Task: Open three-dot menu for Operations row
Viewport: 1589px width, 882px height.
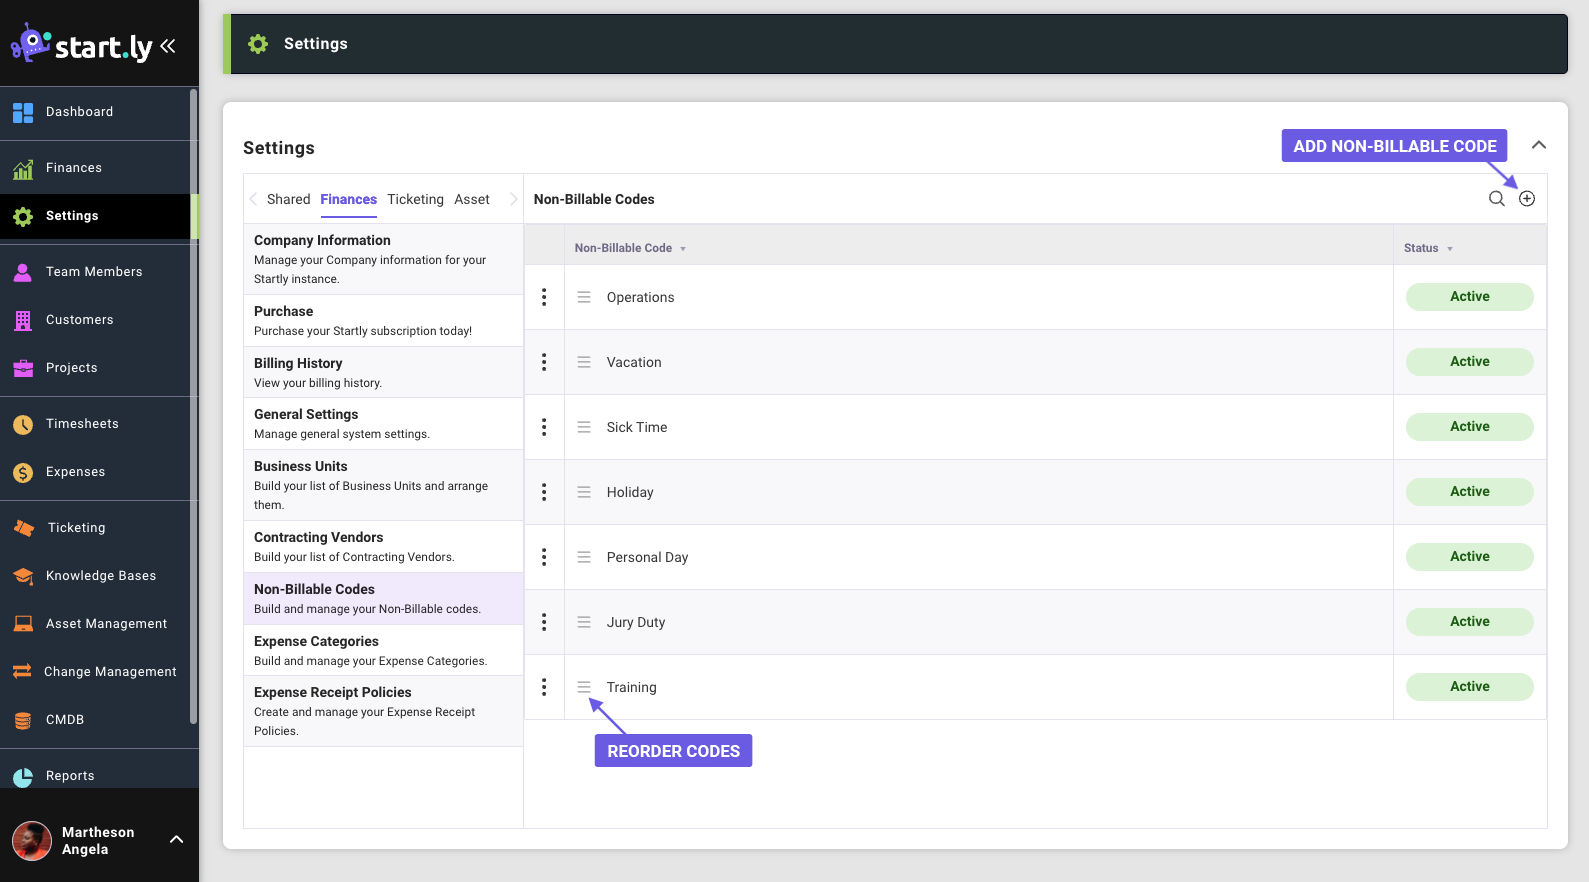Action: (544, 297)
